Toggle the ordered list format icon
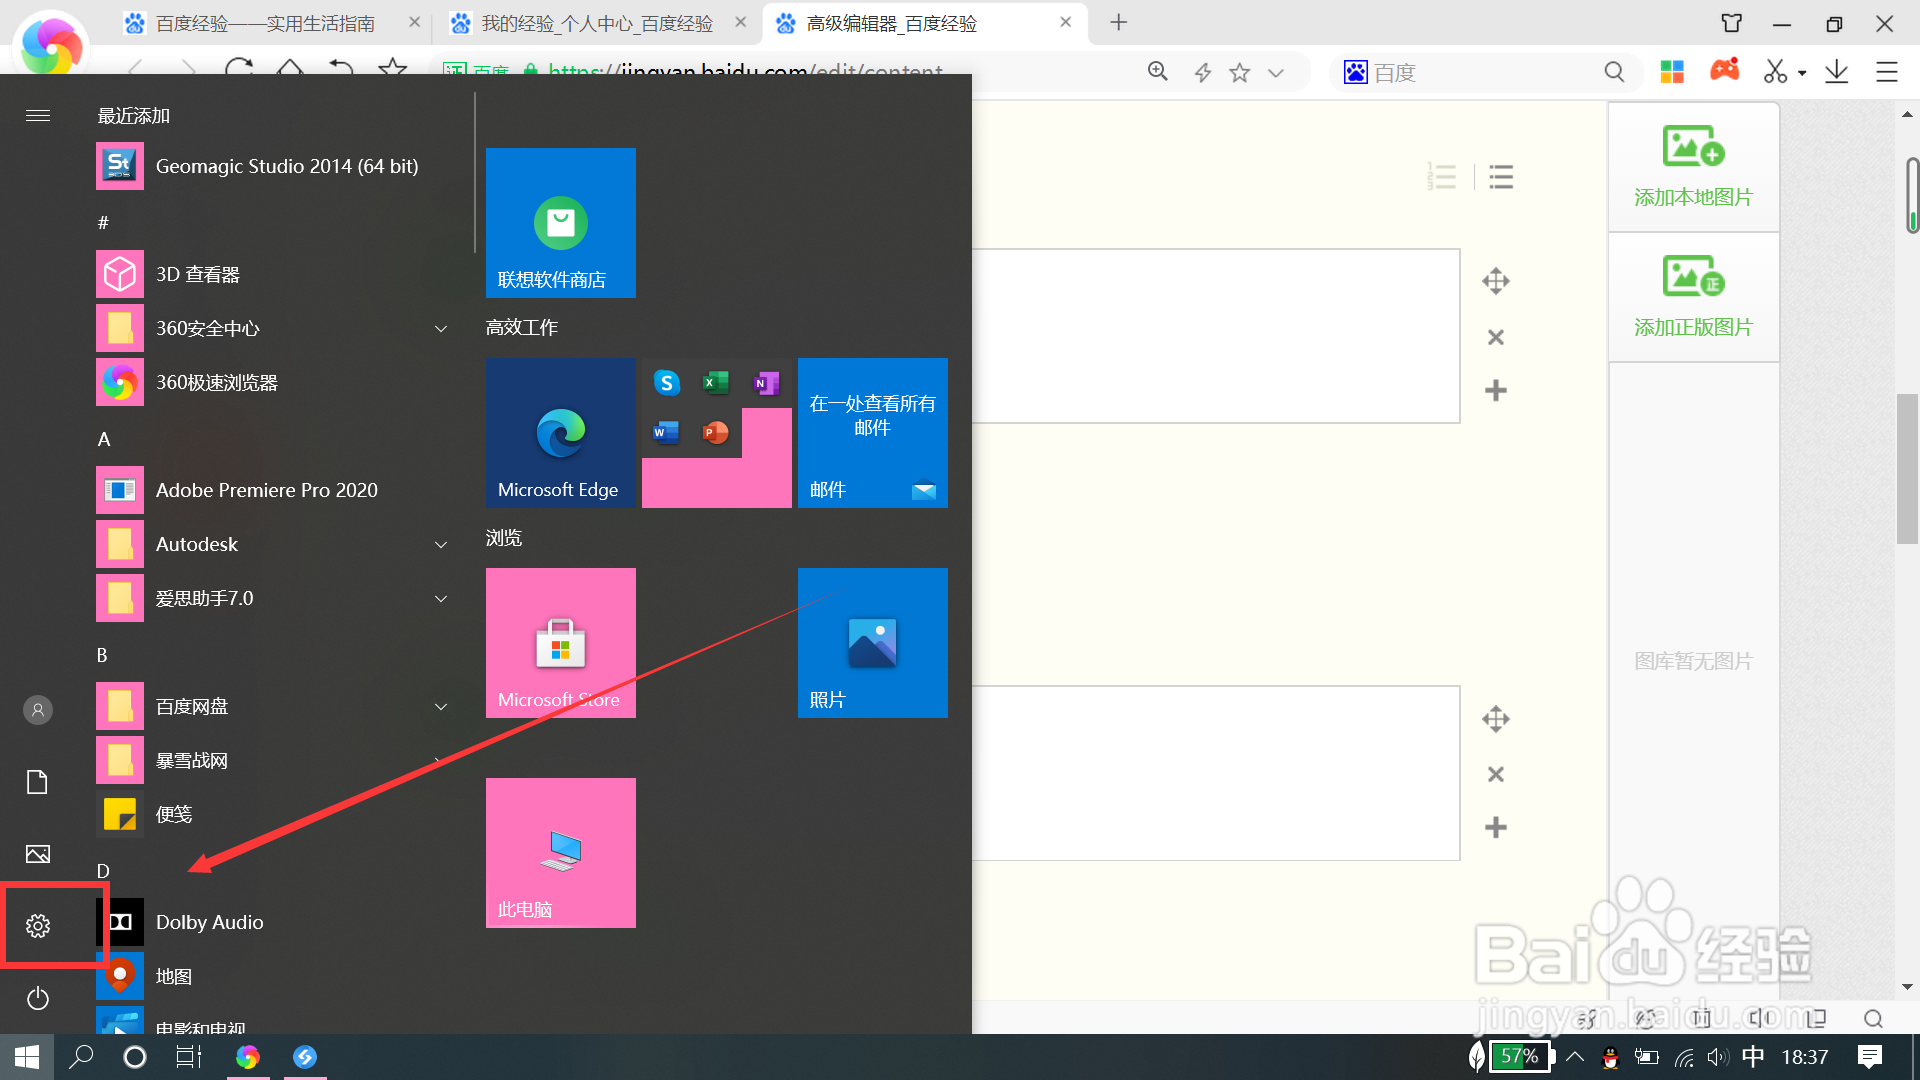Viewport: 1920px width, 1080px height. (1442, 177)
